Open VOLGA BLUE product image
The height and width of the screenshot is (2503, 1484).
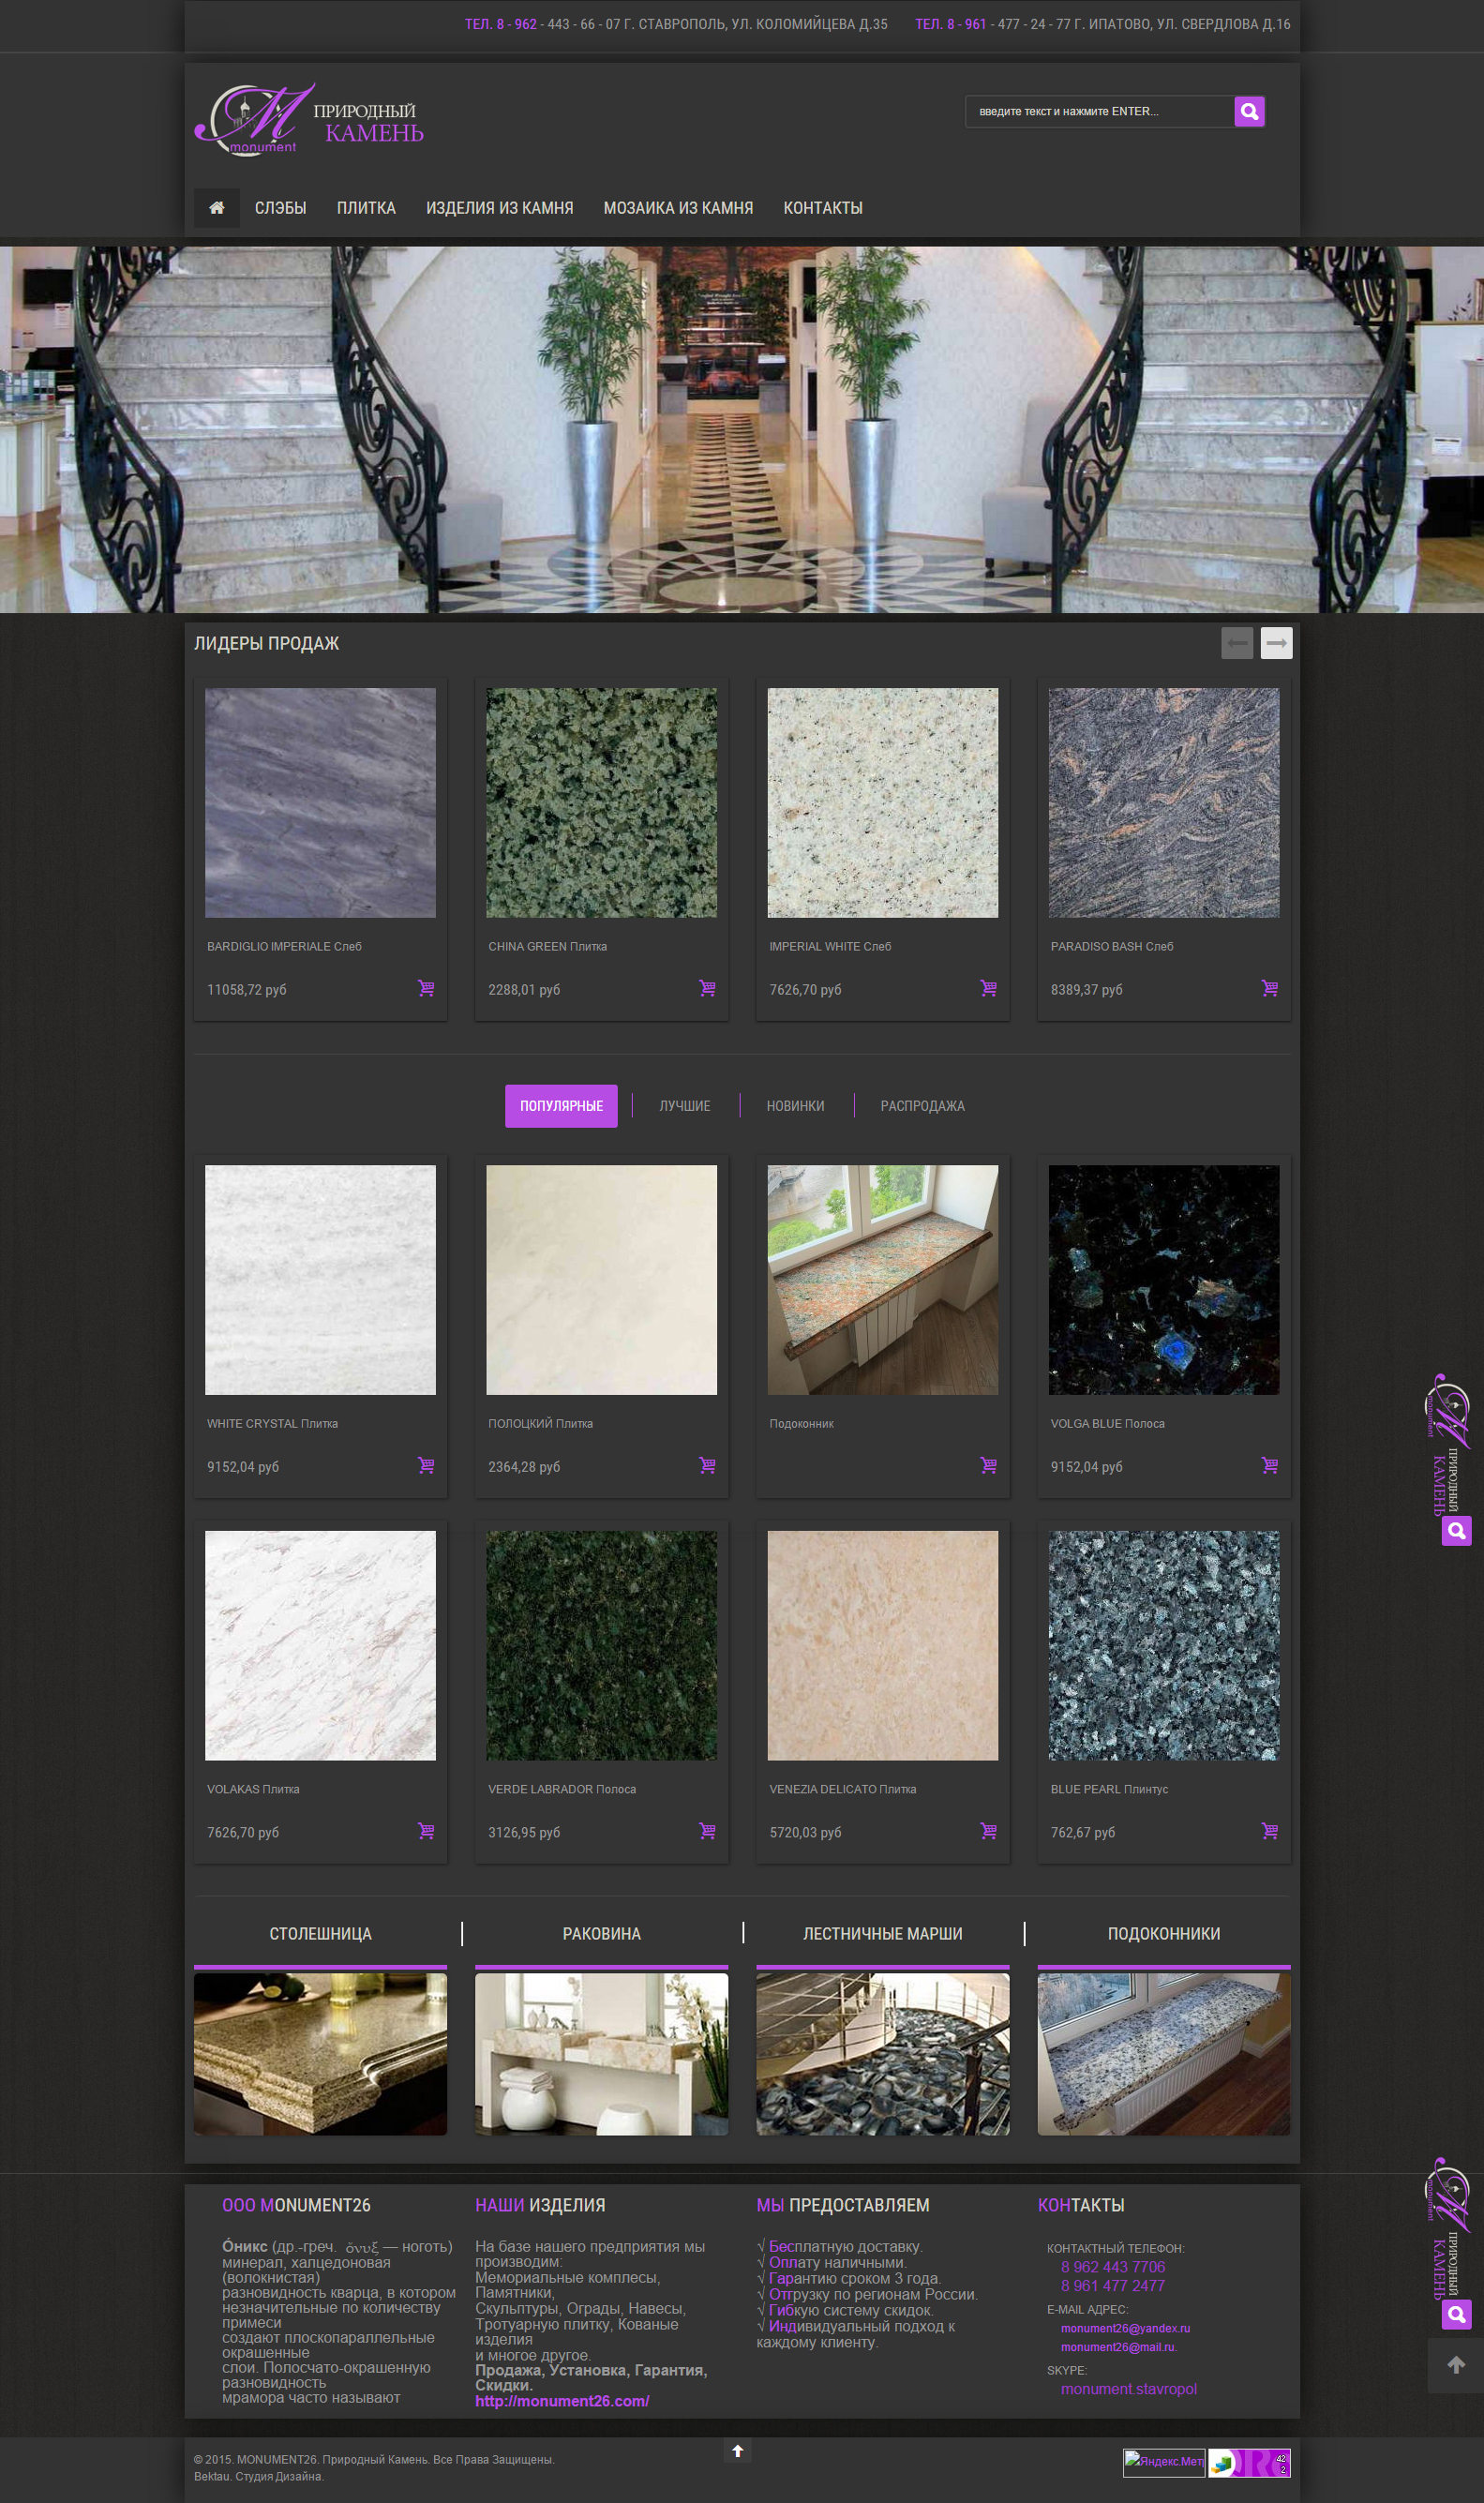pyautogui.click(x=1164, y=1279)
